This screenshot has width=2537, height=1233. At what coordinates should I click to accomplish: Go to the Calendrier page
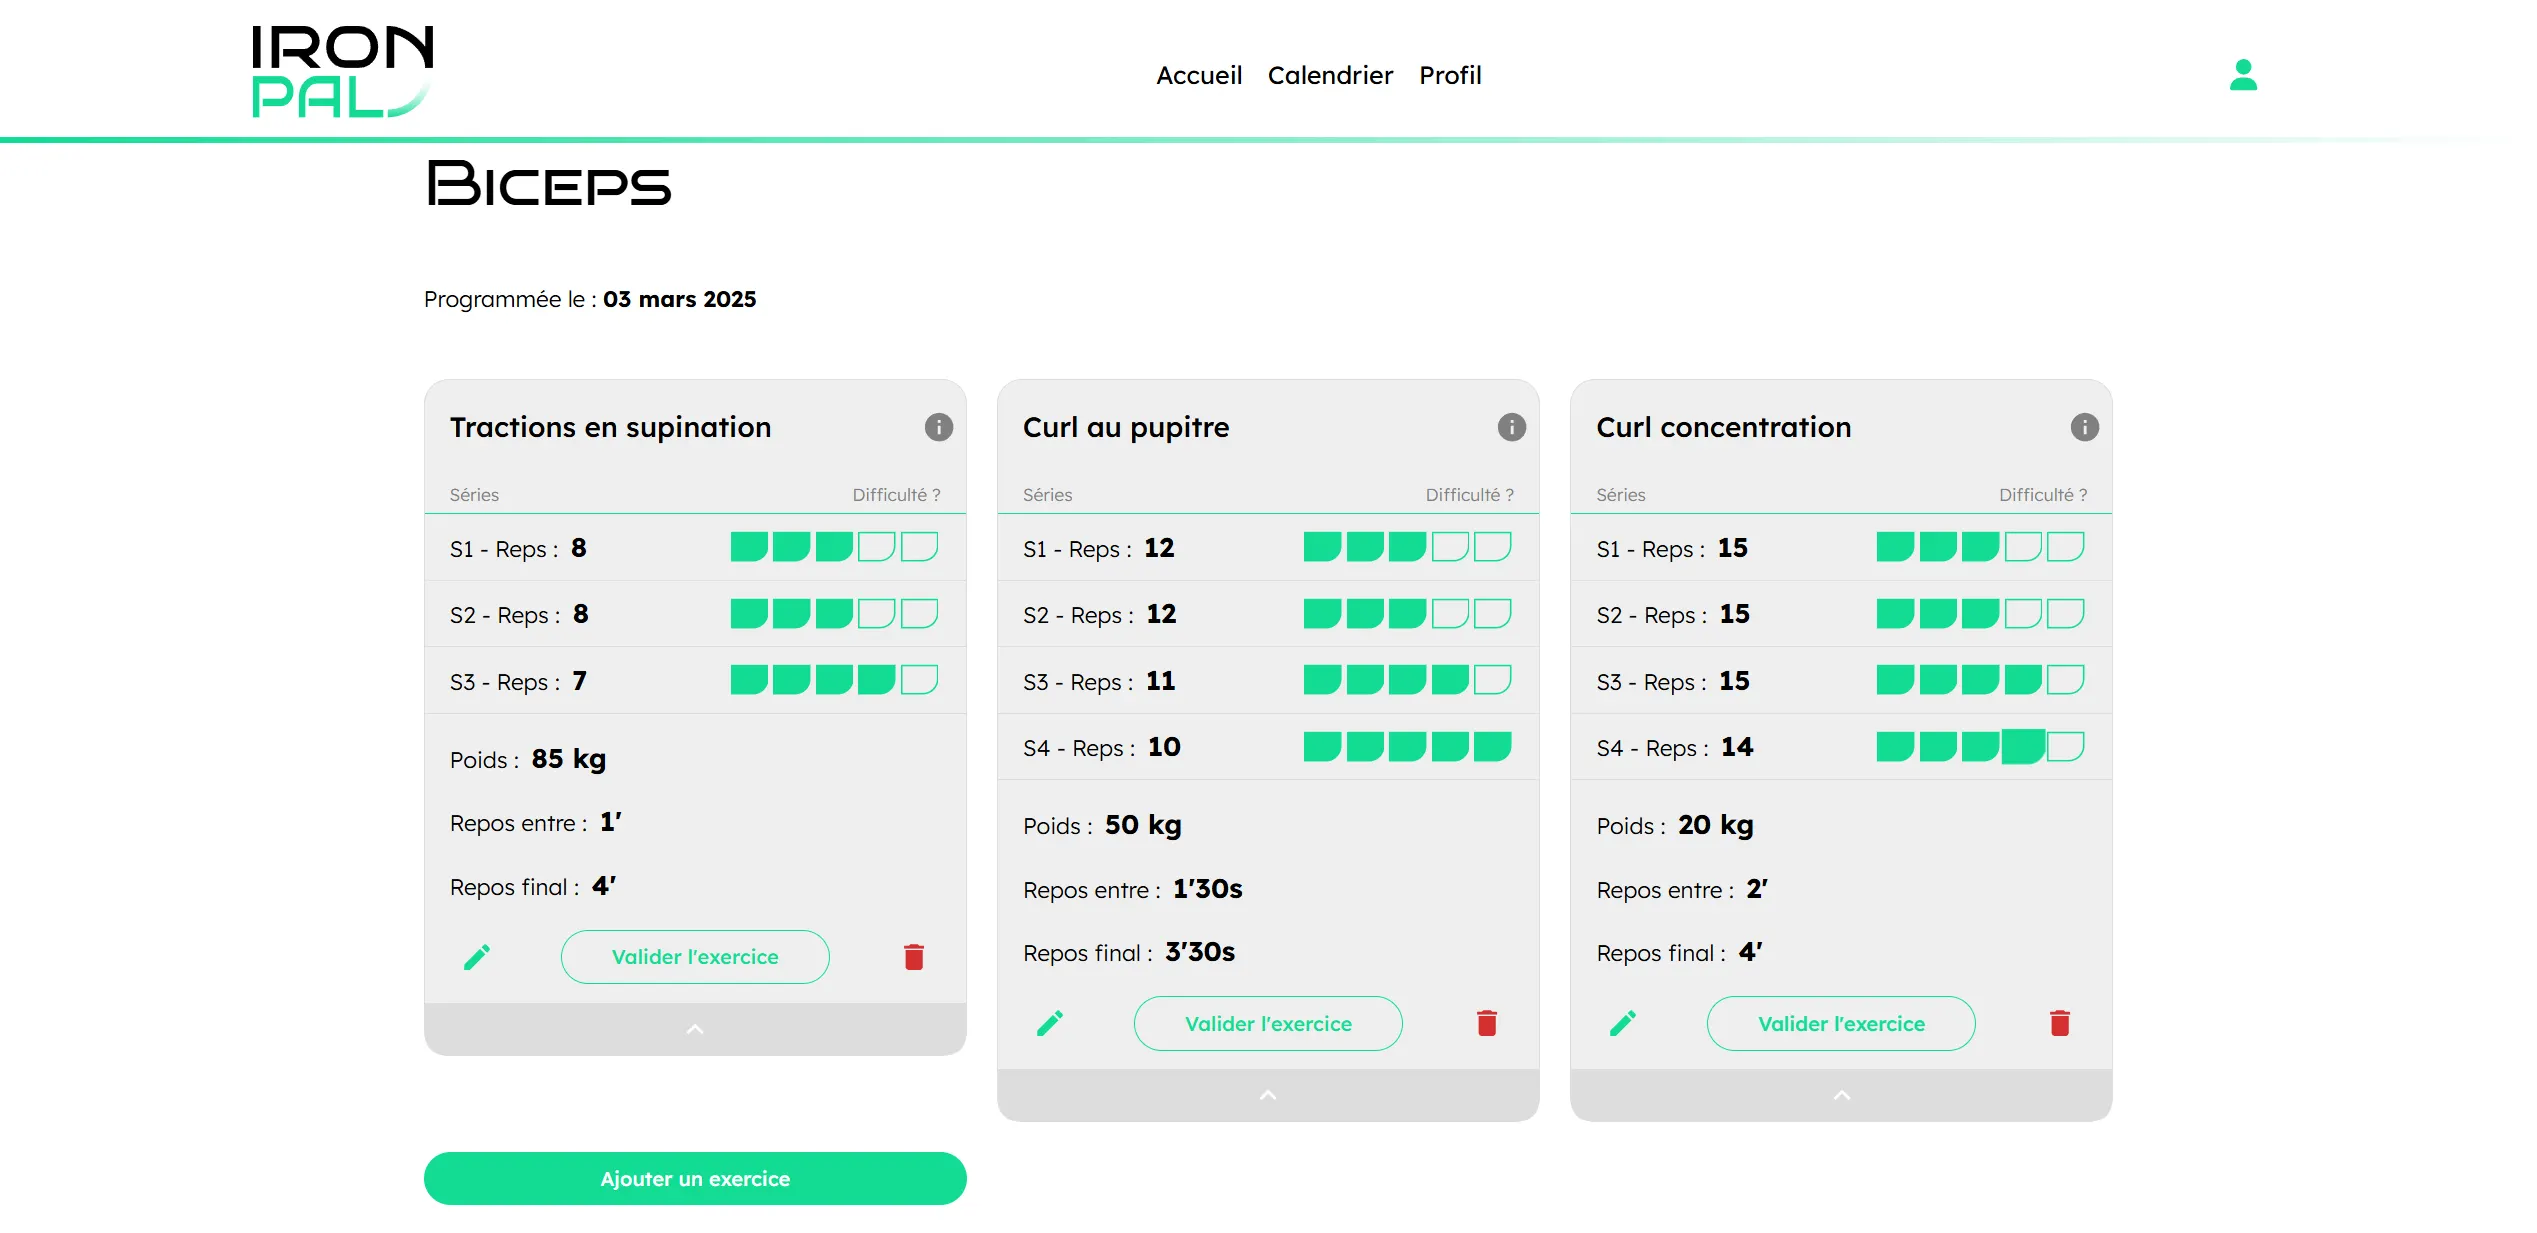click(1329, 75)
